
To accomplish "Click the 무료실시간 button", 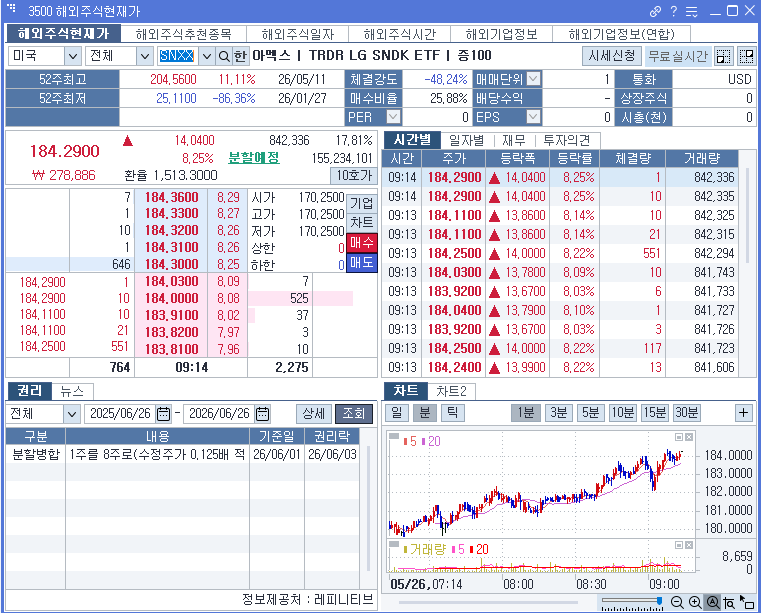I will (678, 56).
